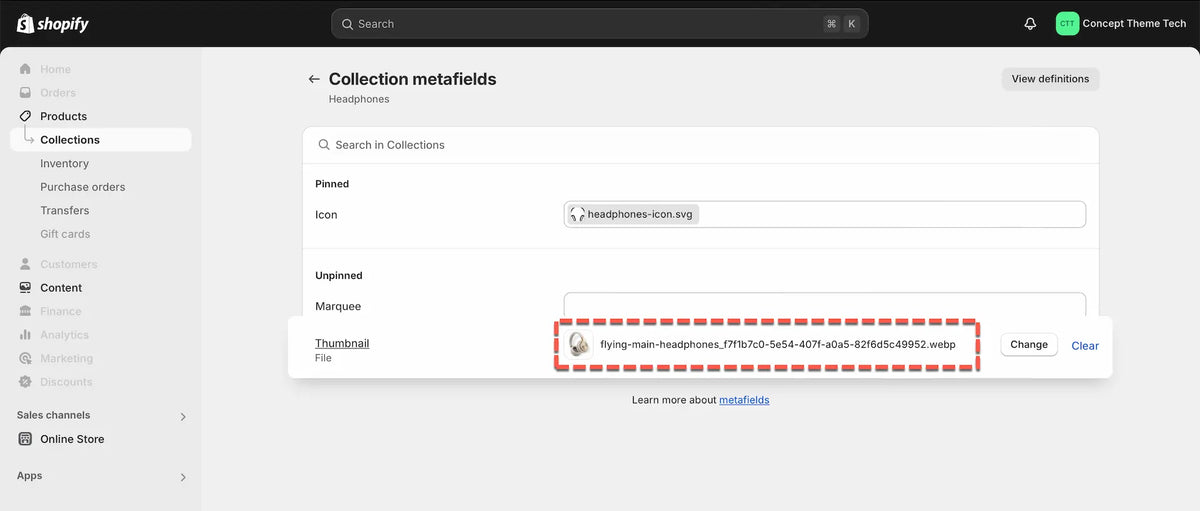The width and height of the screenshot is (1200, 511).
Task: Click the back arrow beside Collection metafields
Action: point(314,79)
